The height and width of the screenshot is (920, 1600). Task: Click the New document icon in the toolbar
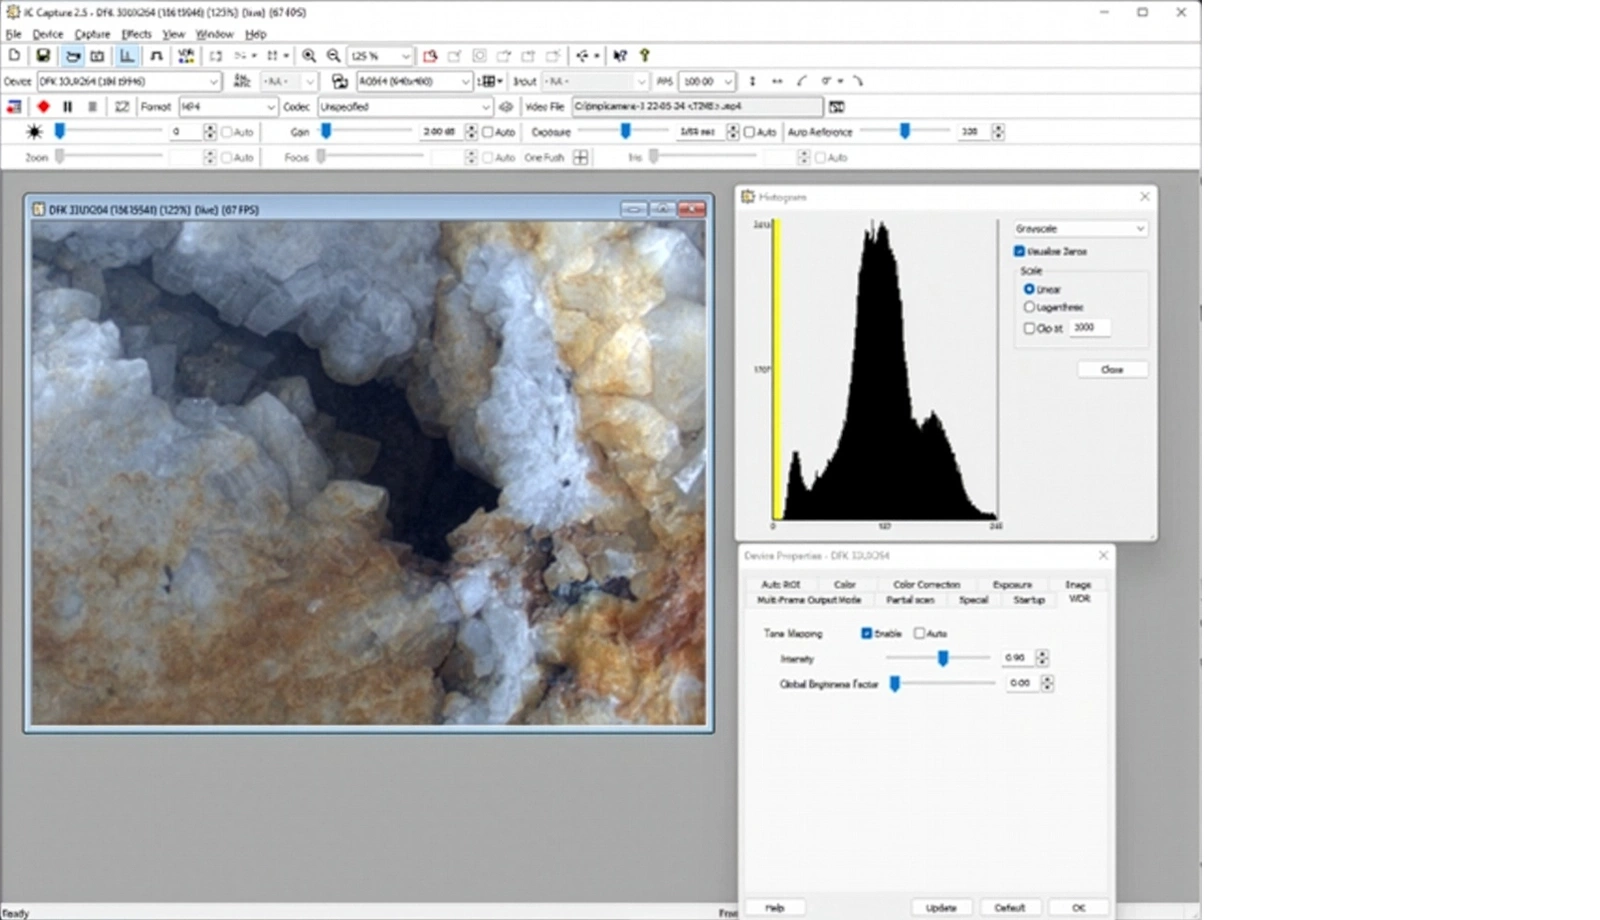(14, 56)
